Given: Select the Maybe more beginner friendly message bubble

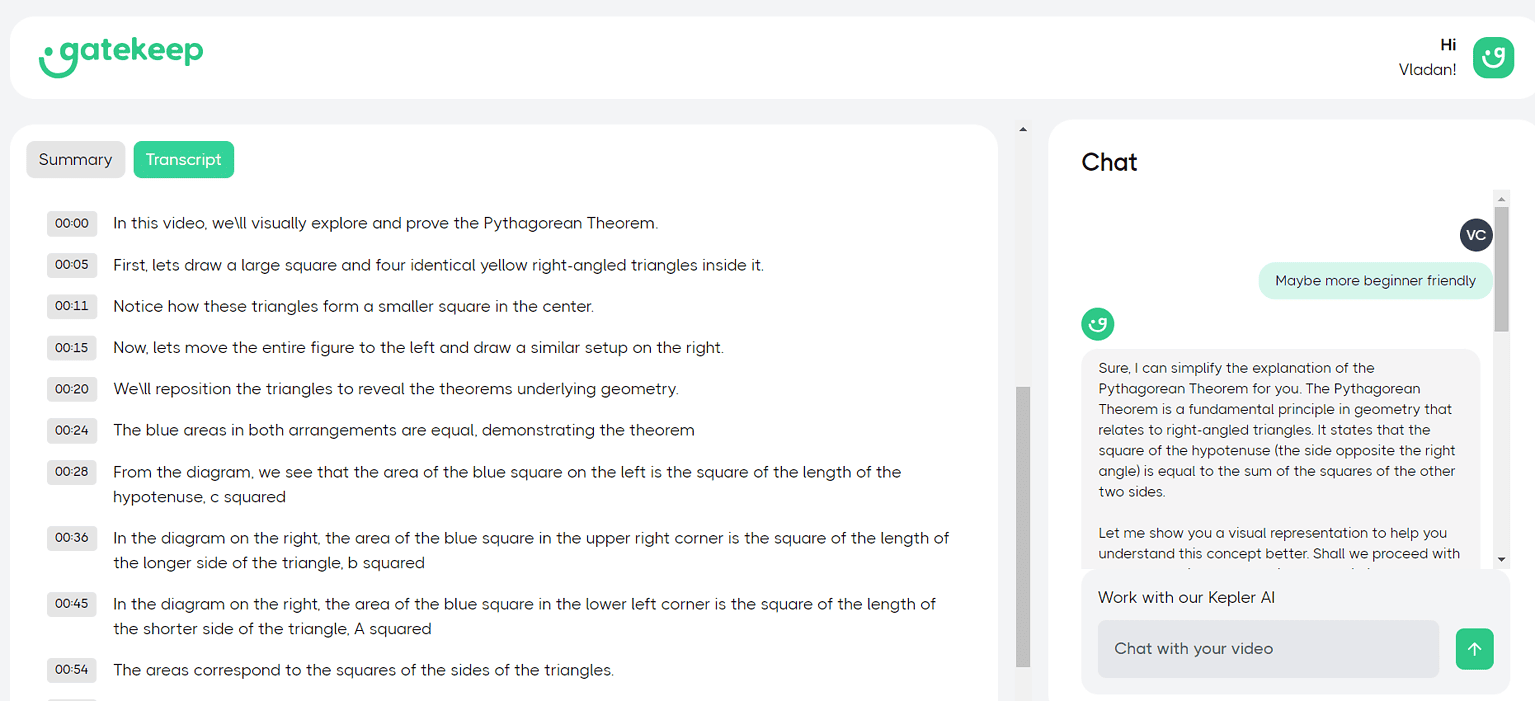Looking at the screenshot, I should [1375, 280].
